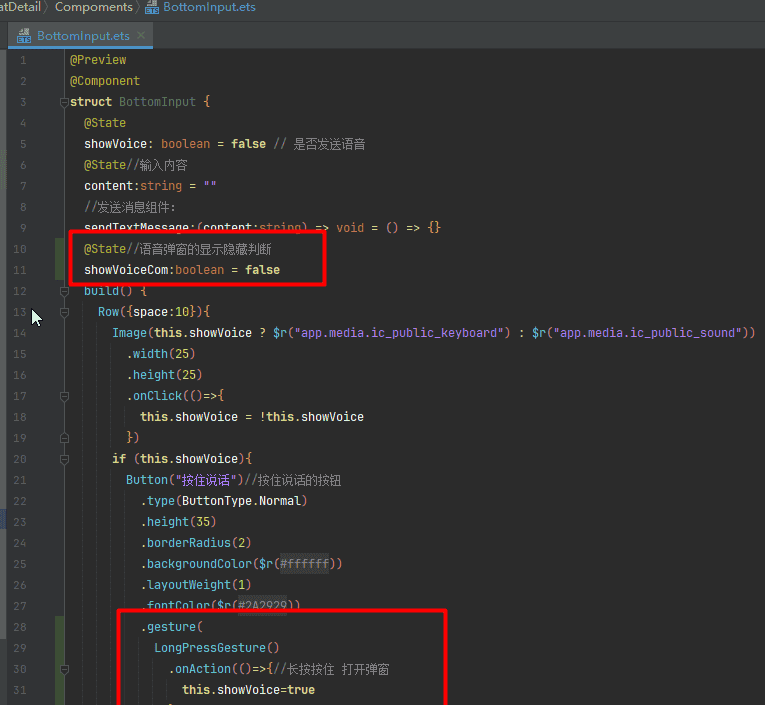Click the #ffffff color value in backgroundColor
The image size is (765, 705).
307,564
